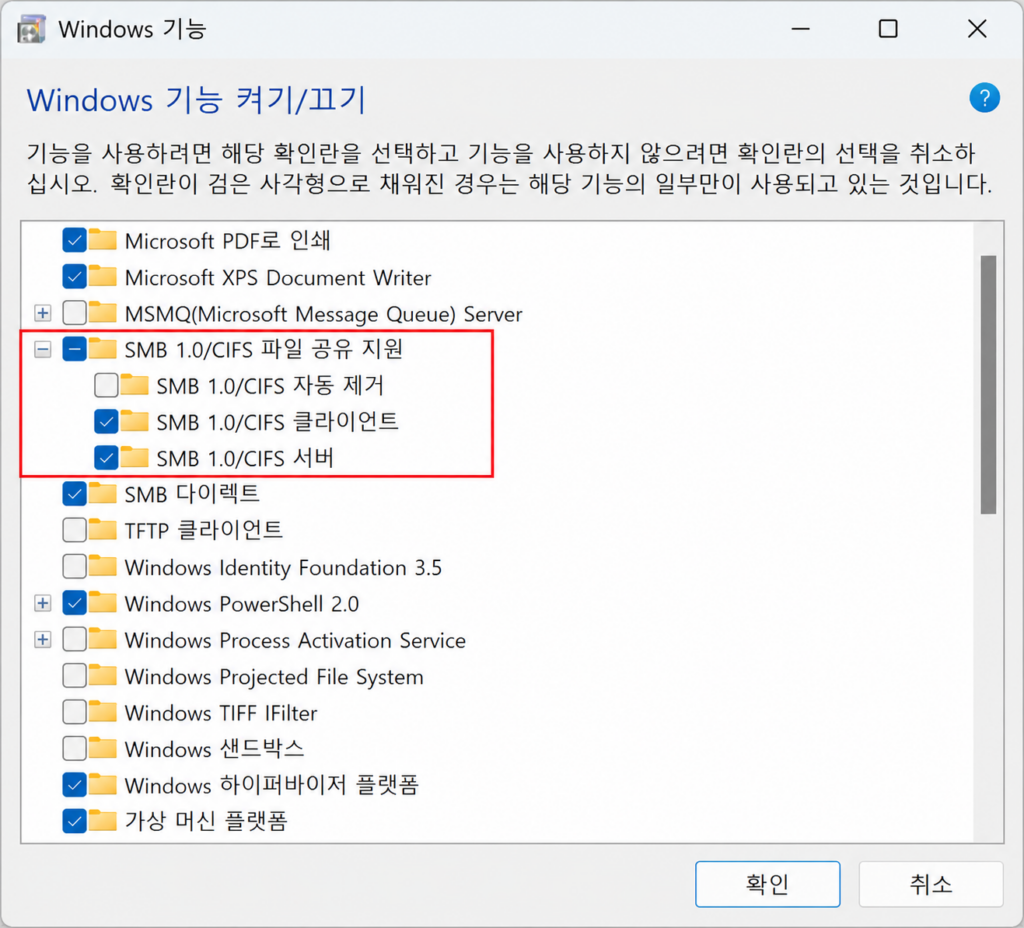The height and width of the screenshot is (928, 1024).
Task: Check Windows TIFF IFilter checkbox
Action: pyautogui.click(x=74, y=712)
